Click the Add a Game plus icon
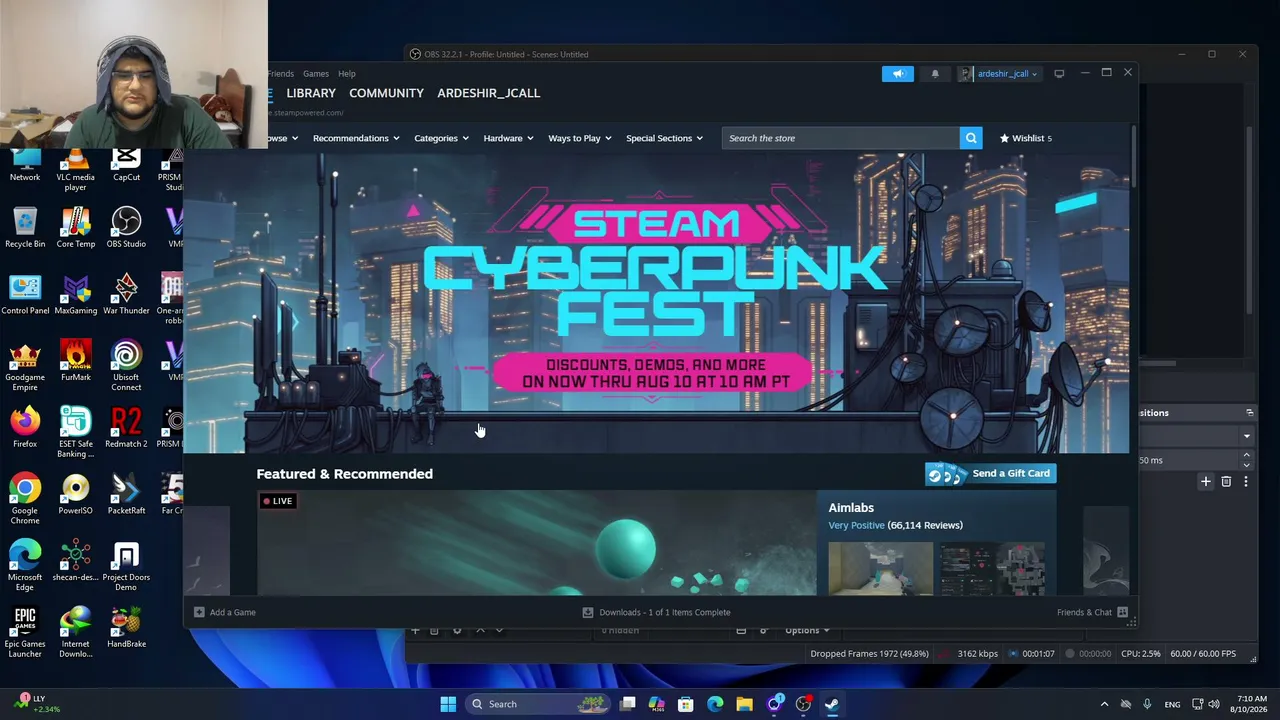 199,612
